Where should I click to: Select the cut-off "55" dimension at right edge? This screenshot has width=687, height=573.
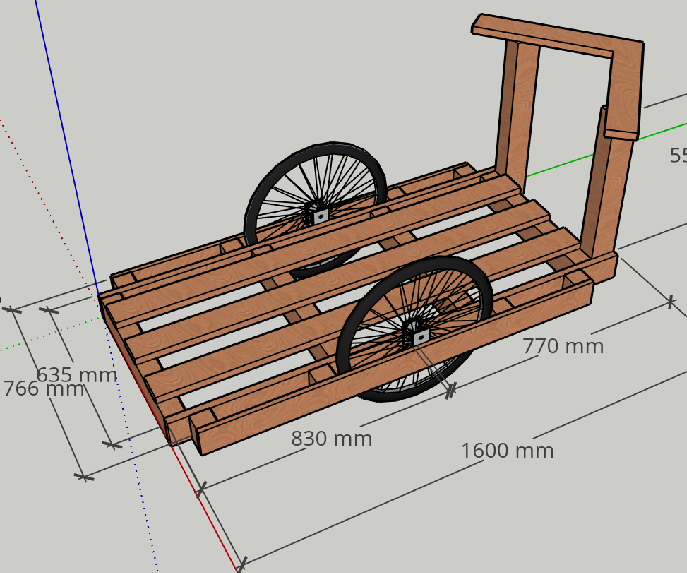(678, 155)
